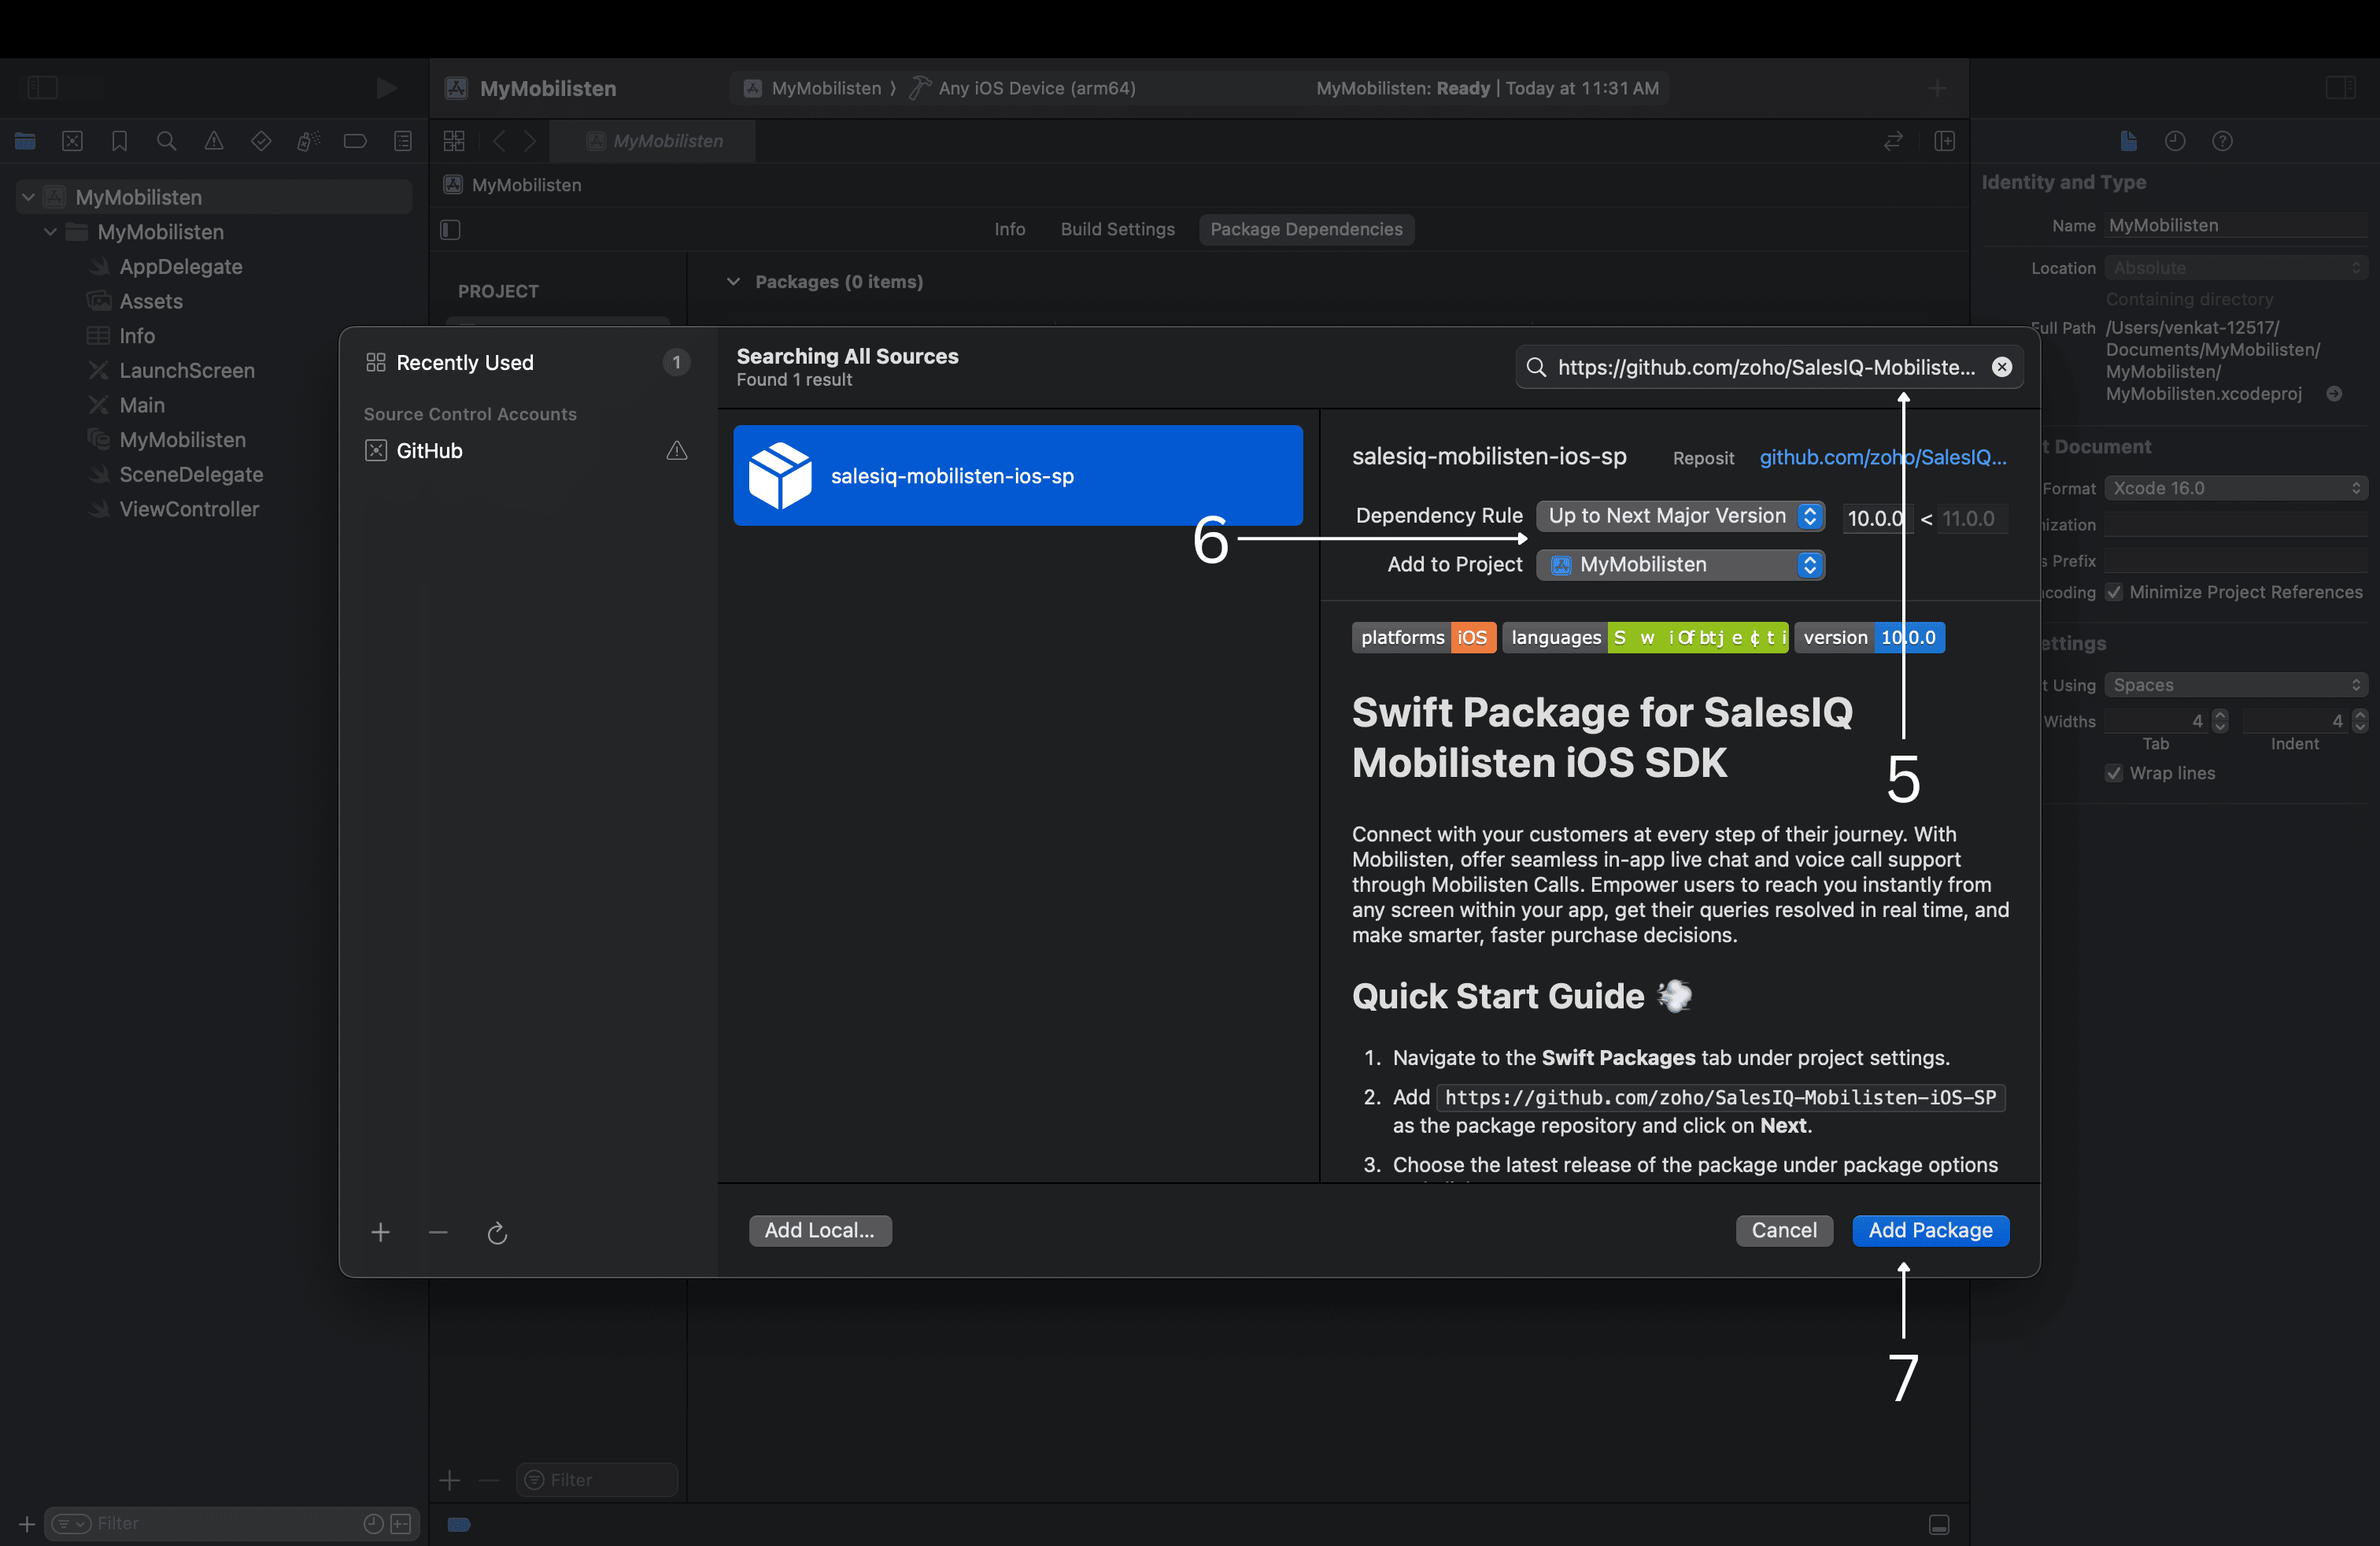The image size is (2380, 1546).
Task: Open the github.com/zoho repository link
Action: click(1883, 457)
